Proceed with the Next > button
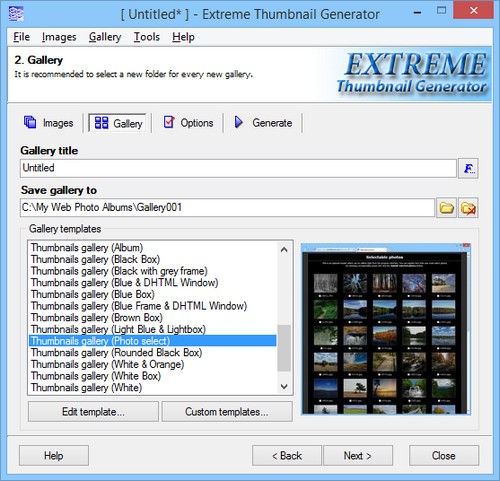The image size is (500, 481). (358, 455)
